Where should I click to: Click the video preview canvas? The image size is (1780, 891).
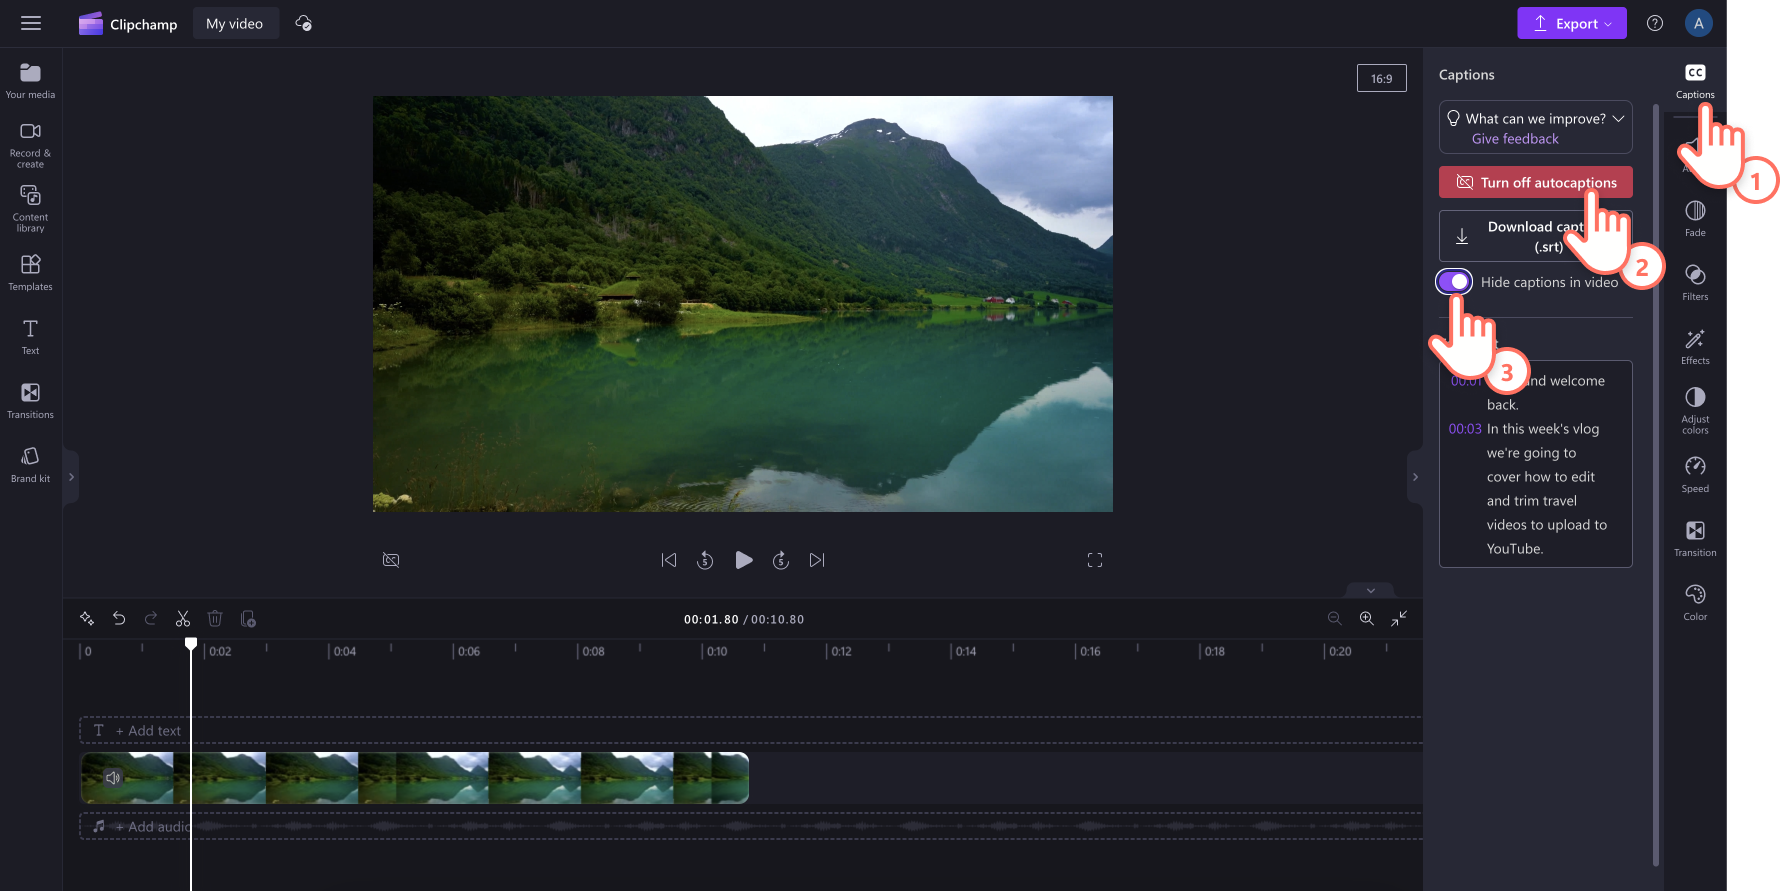coord(742,304)
